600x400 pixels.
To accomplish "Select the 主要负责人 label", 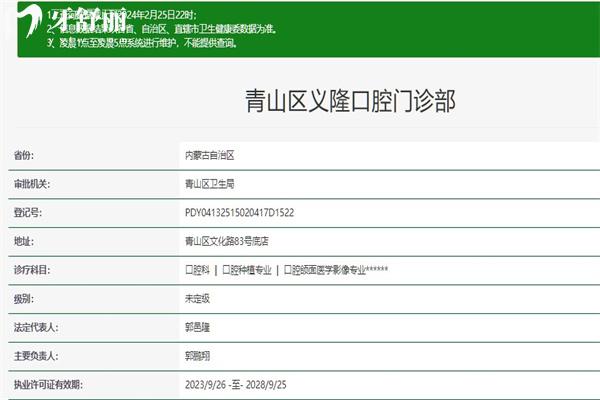I will coord(36,356).
